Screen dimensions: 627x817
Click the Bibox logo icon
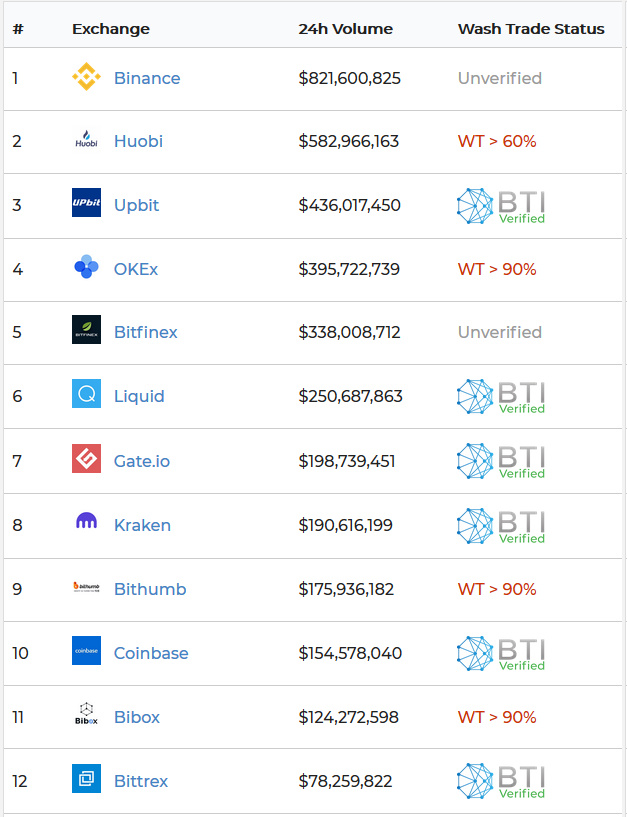pos(86,716)
